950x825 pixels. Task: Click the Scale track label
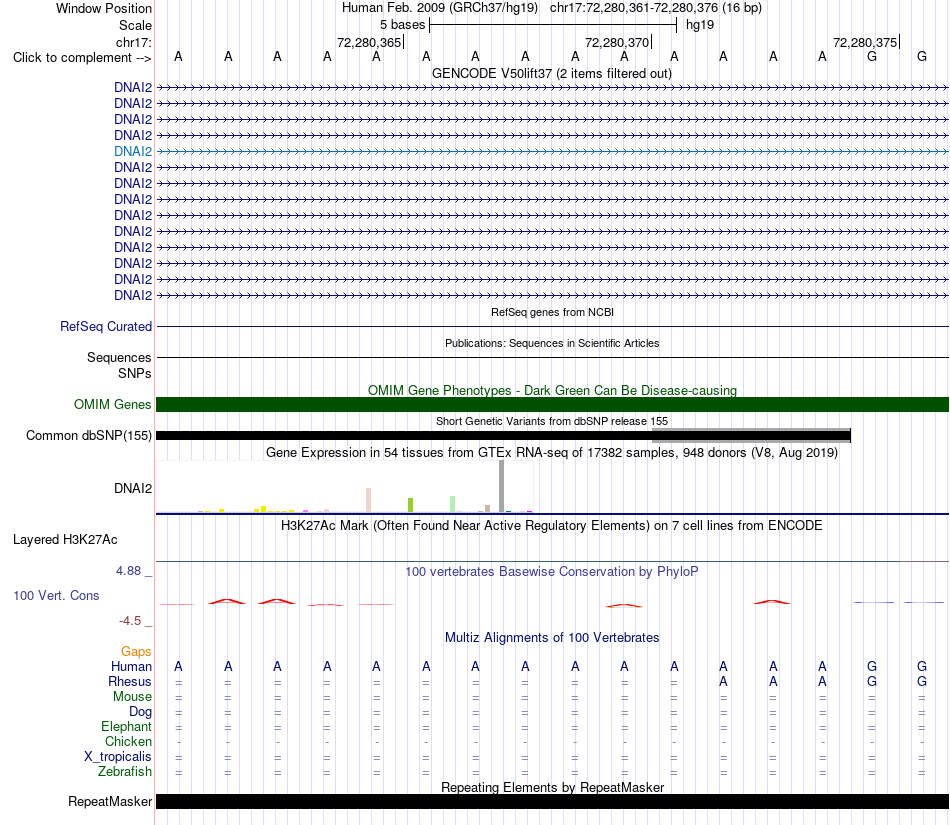pos(135,25)
